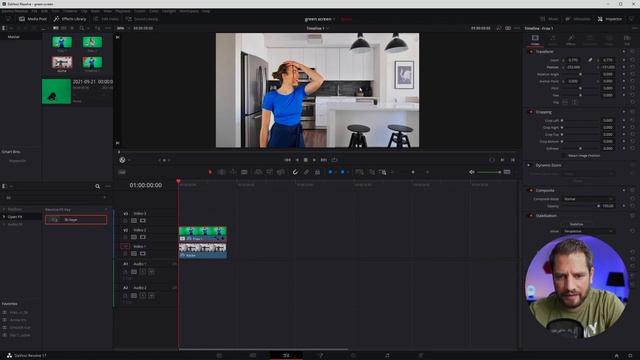
Task: Select the File tab in Inspector
Action: (627, 40)
